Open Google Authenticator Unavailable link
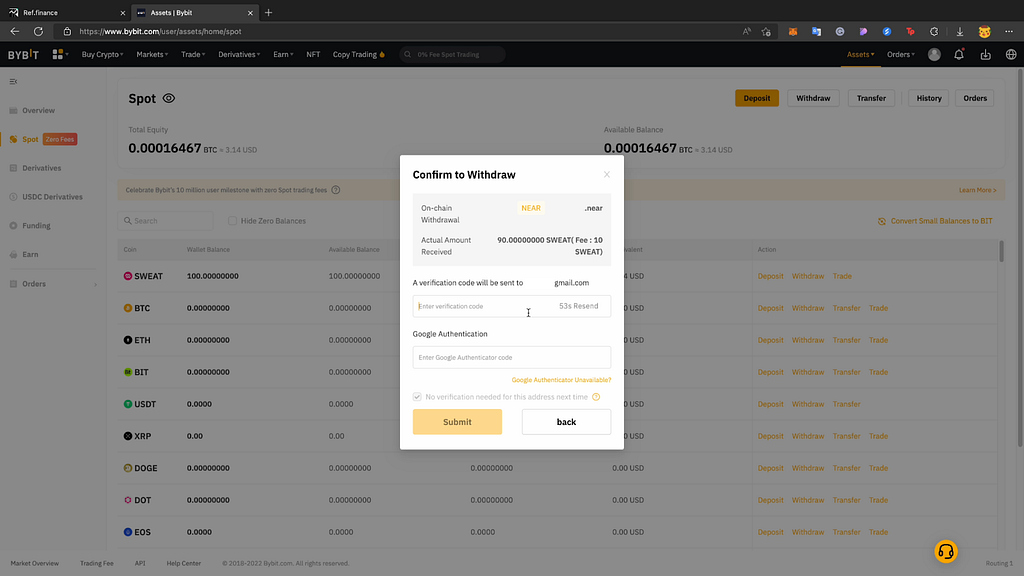Screen dimensions: 1024x576 [561, 380]
